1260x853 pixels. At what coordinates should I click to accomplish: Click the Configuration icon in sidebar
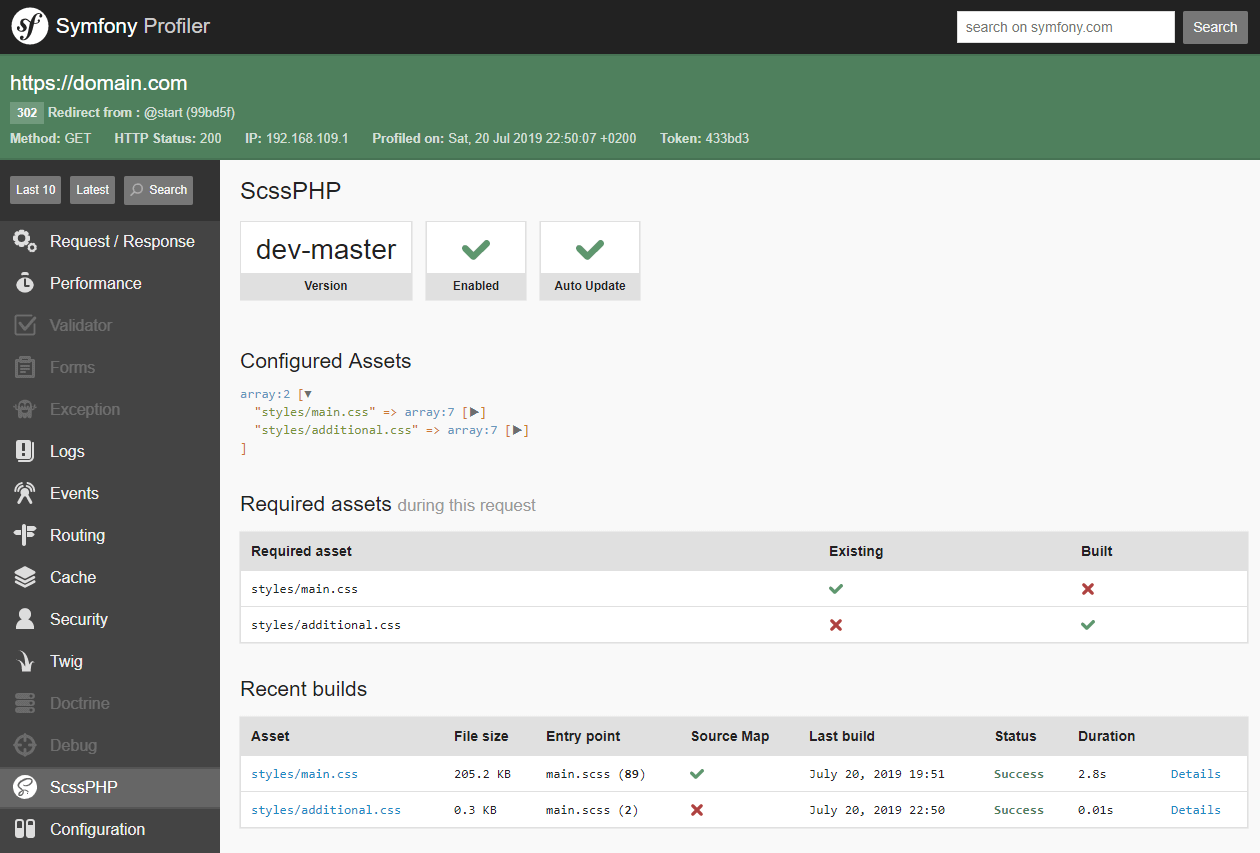[25, 829]
